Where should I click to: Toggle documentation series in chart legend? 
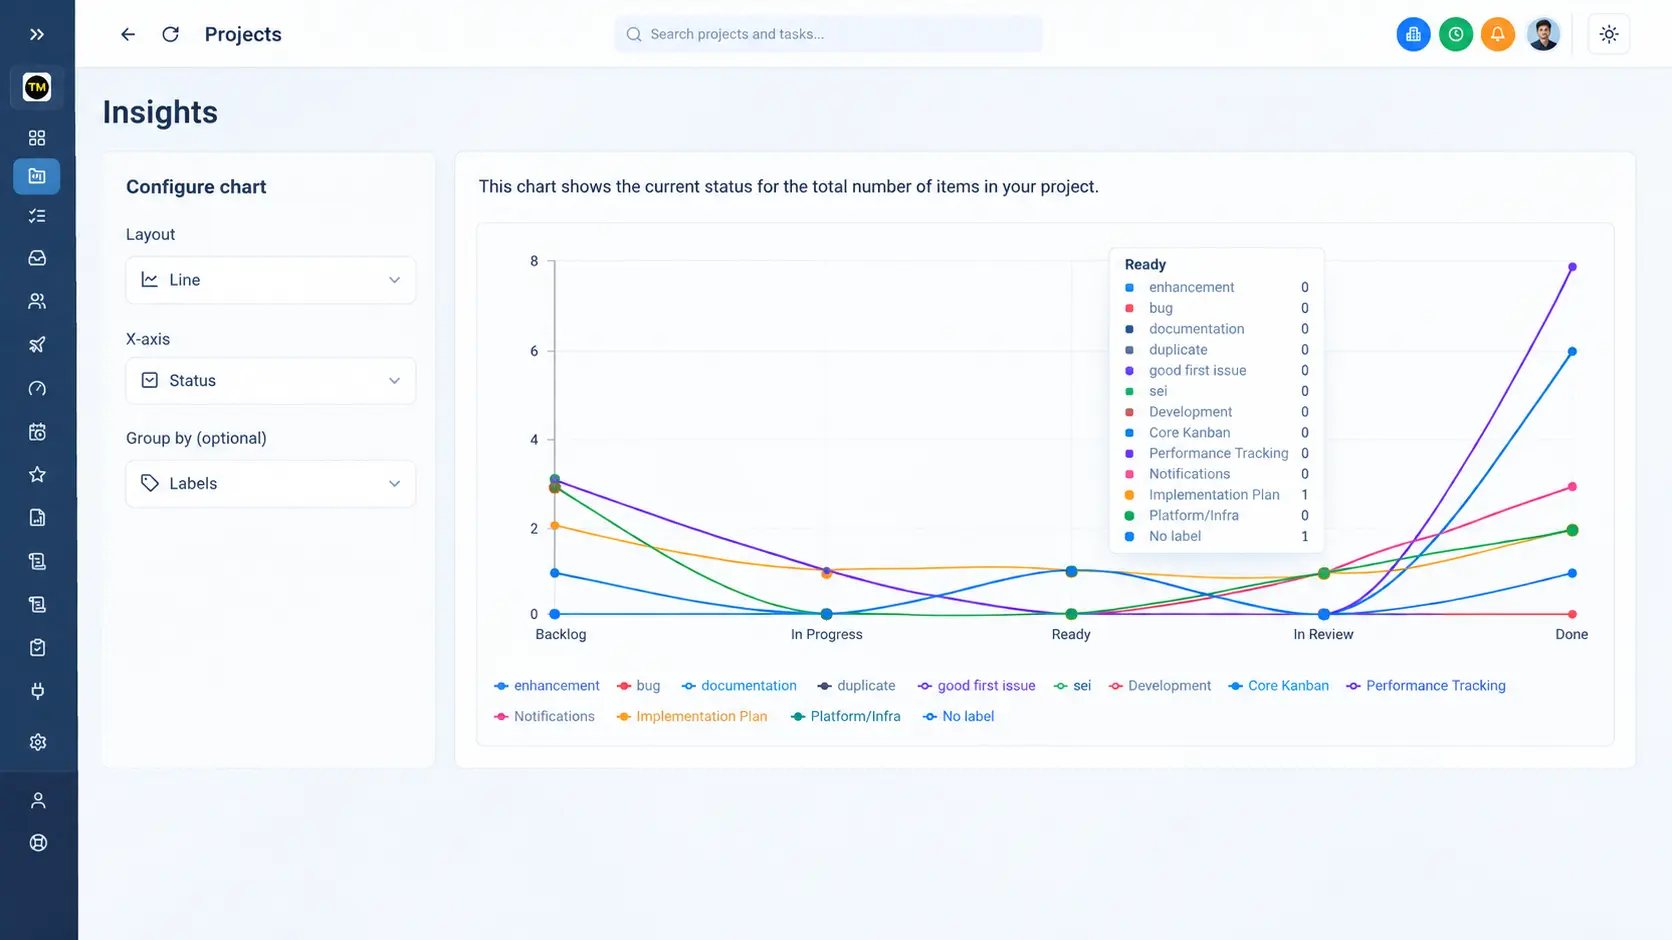pos(739,686)
